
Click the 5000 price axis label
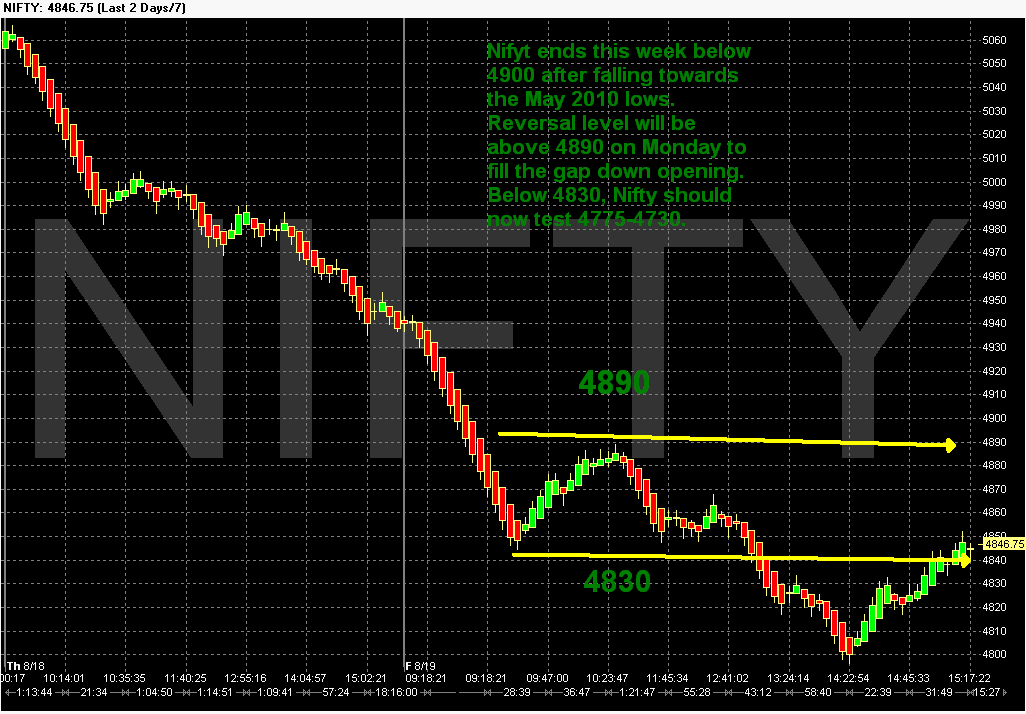pos(994,182)
